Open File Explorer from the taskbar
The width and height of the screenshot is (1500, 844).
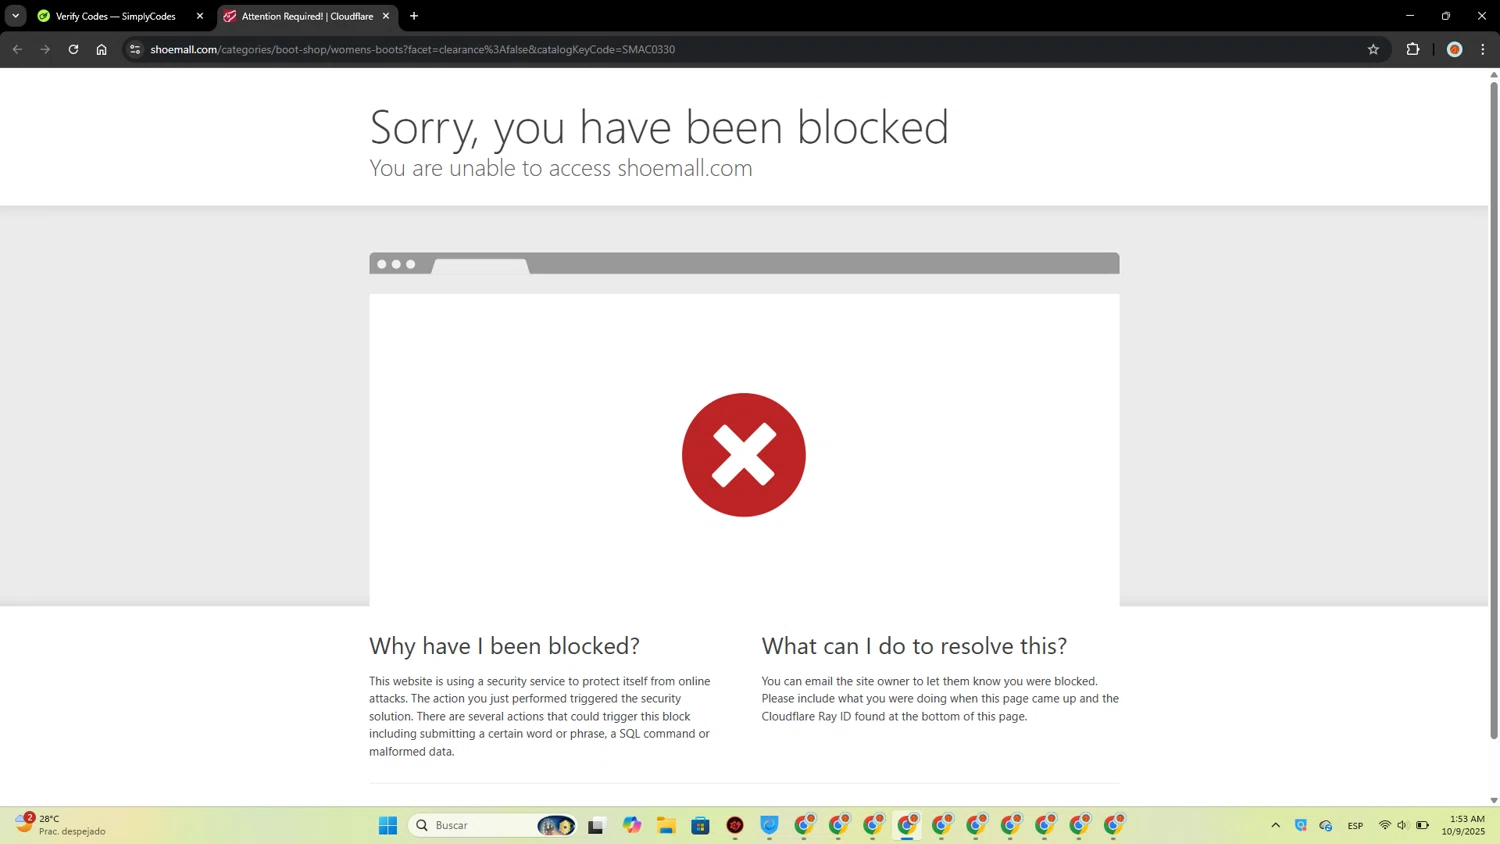click(x=666, y=825)
